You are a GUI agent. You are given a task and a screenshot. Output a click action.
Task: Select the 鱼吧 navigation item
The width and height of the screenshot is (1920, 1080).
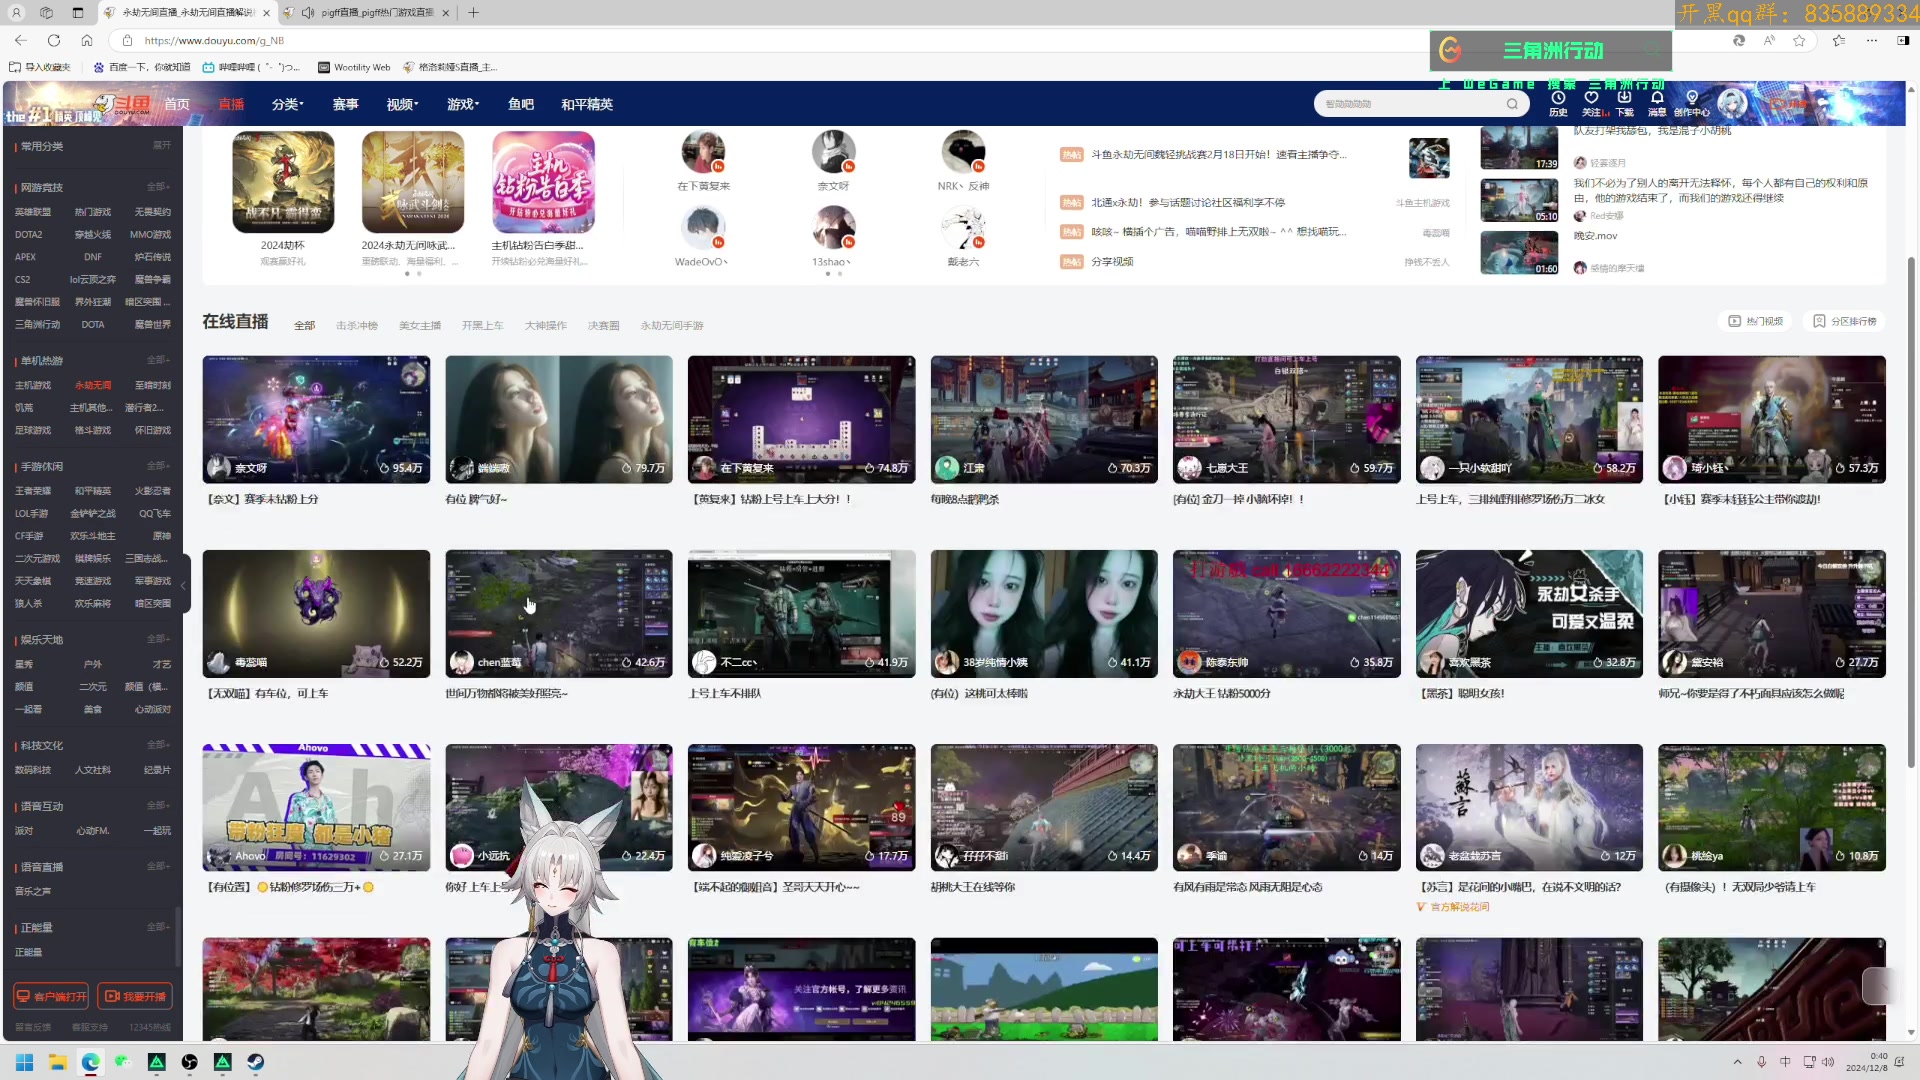[x=521, y=104]
